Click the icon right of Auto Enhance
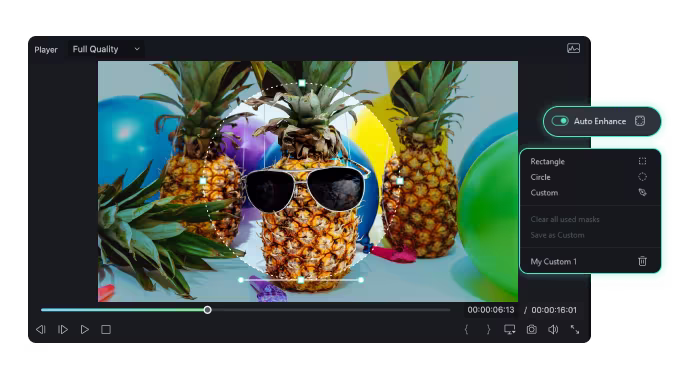Screen dimensions: 690x390 [x=640, y=121]
